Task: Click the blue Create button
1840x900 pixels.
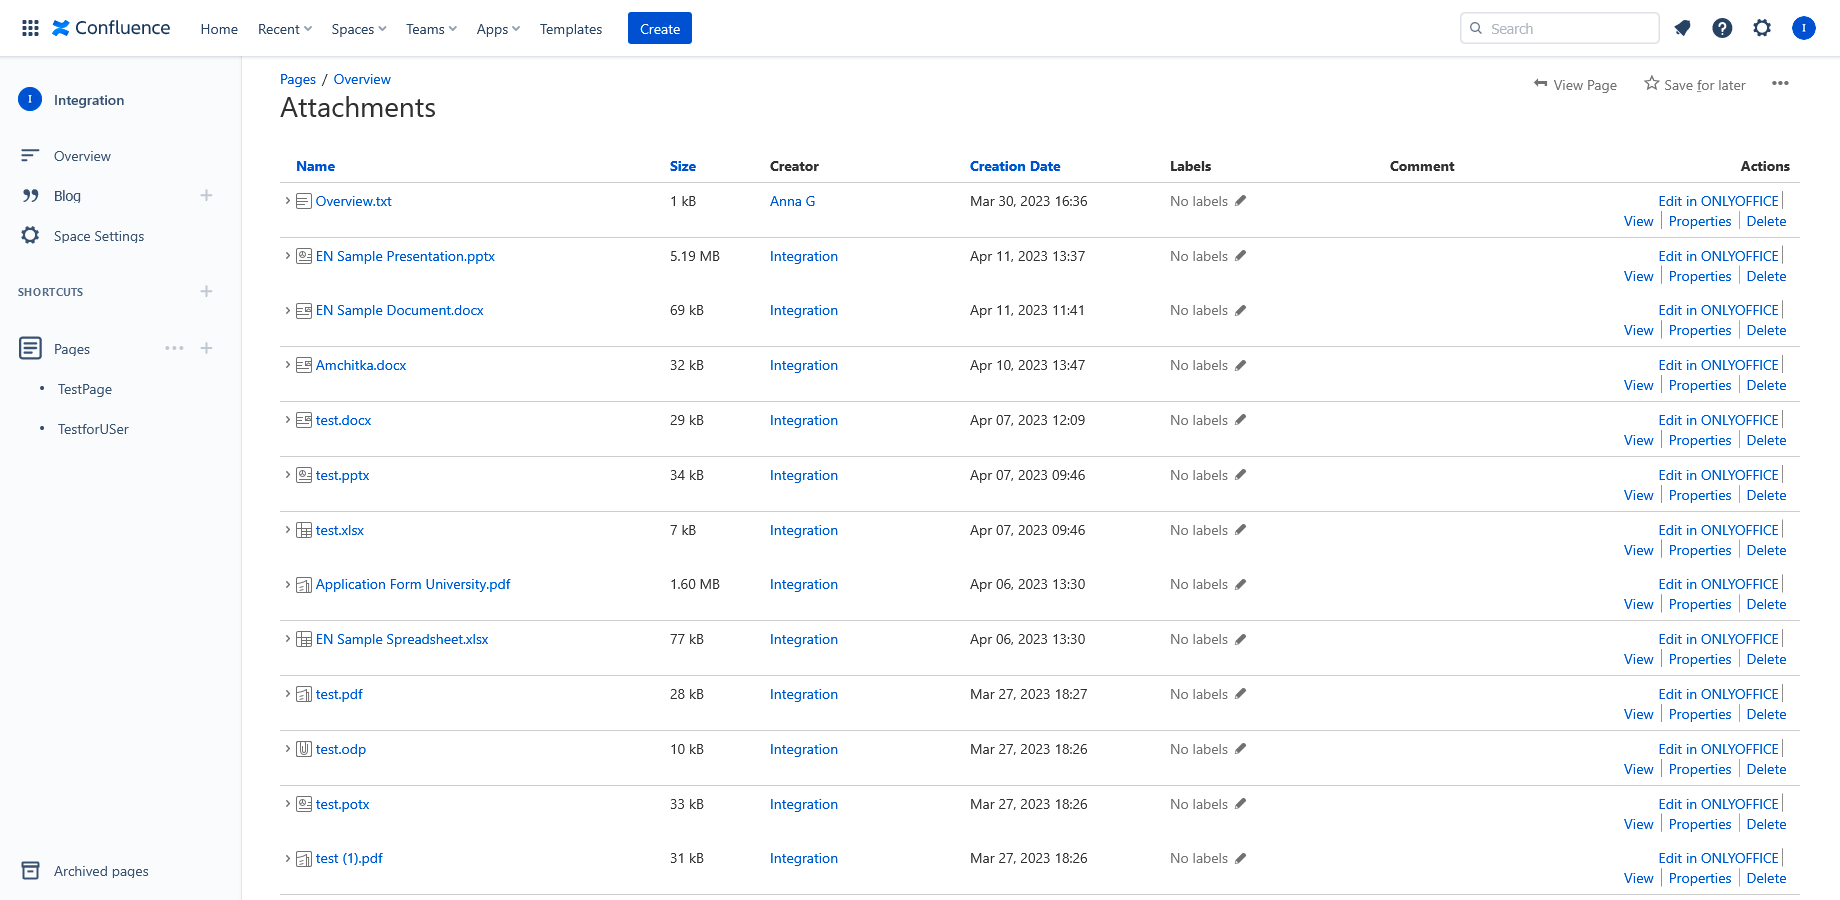Action: [x=660, y=28]
